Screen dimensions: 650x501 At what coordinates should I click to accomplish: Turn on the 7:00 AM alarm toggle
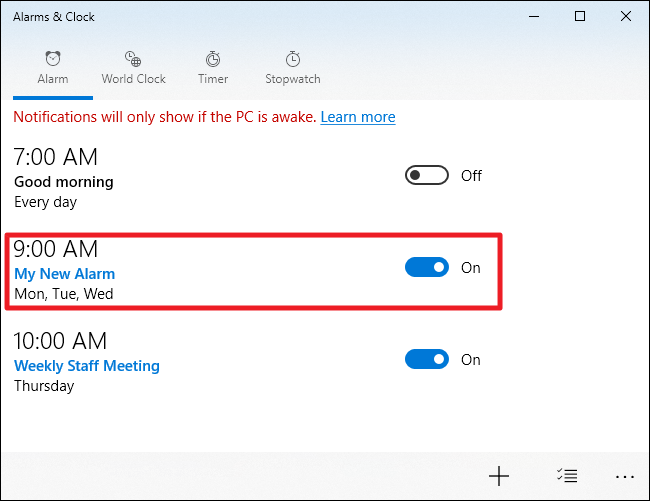coord(426,176)
